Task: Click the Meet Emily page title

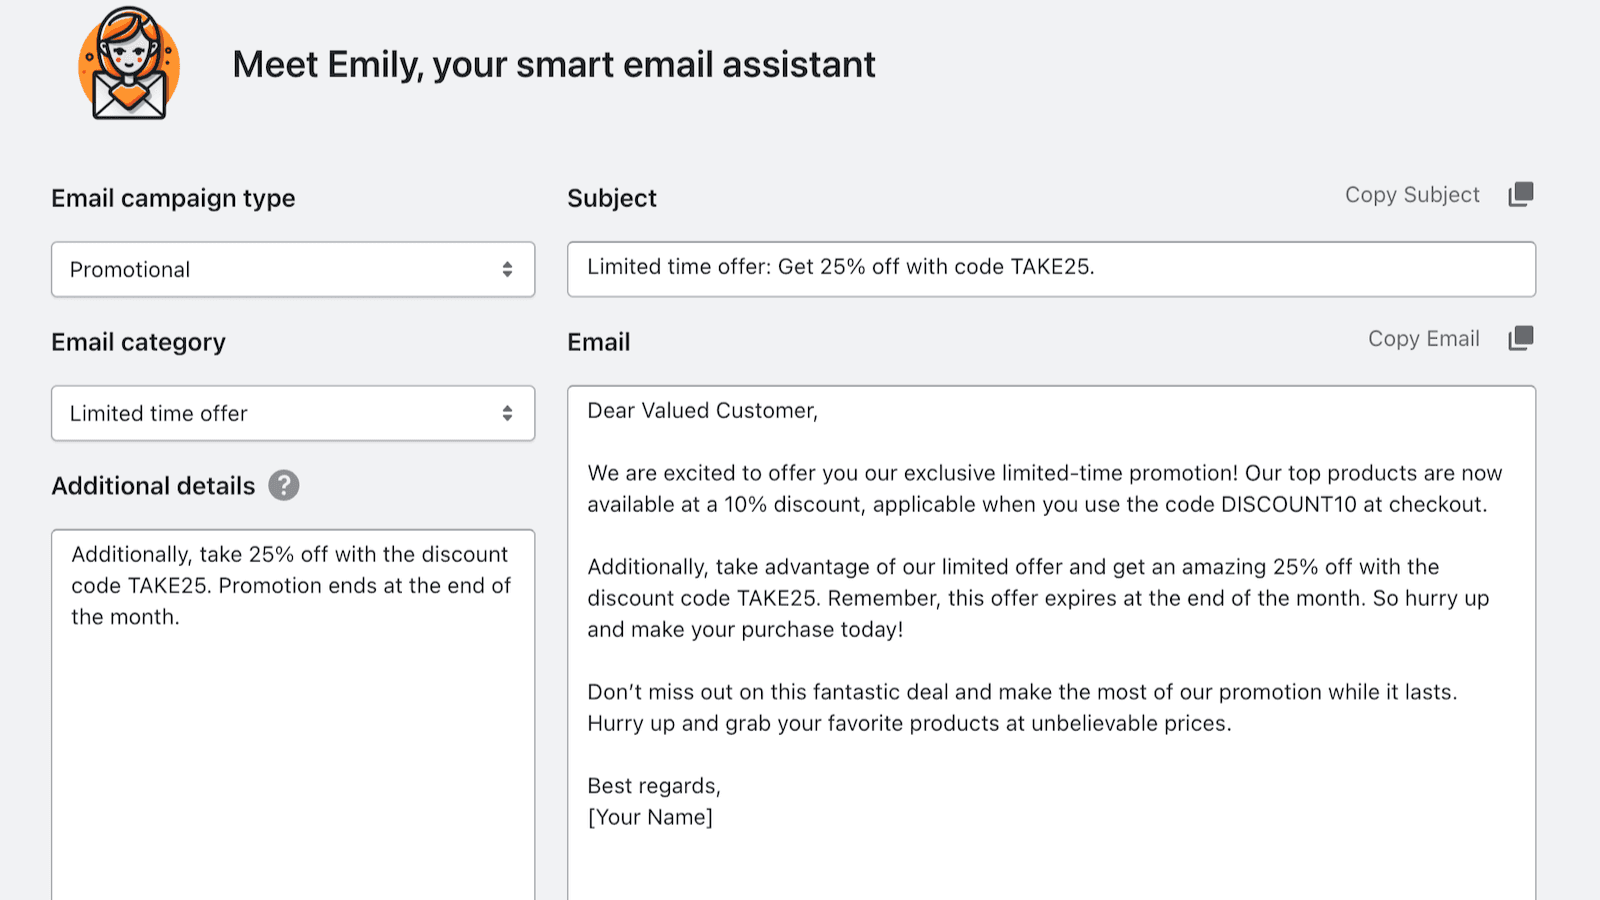Action: click(x=553, y=64)
